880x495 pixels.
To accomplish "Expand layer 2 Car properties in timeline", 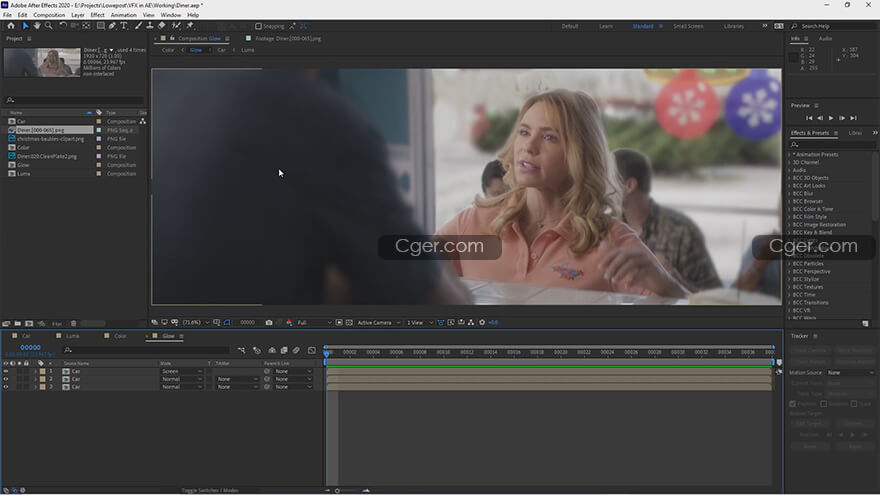I will (x=35, y=379).
